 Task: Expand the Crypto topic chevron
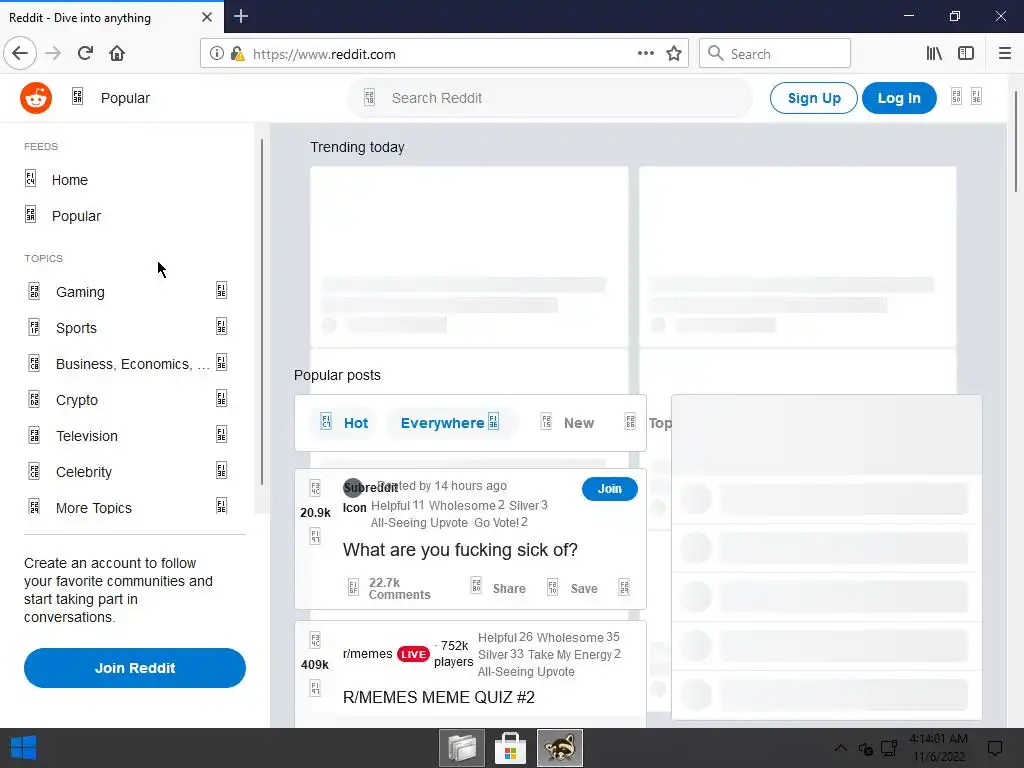[x=221, y=398]
